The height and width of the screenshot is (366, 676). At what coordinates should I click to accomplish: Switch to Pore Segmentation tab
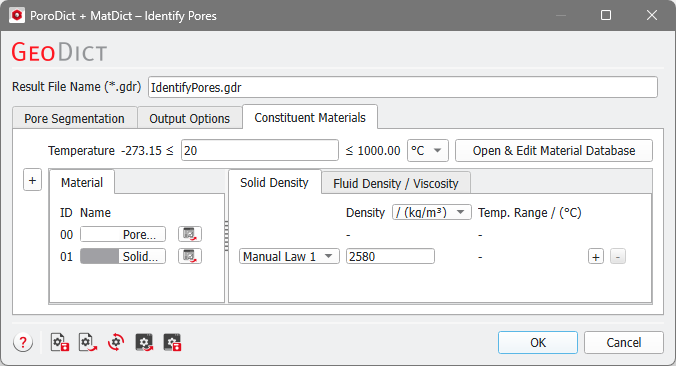75,118
